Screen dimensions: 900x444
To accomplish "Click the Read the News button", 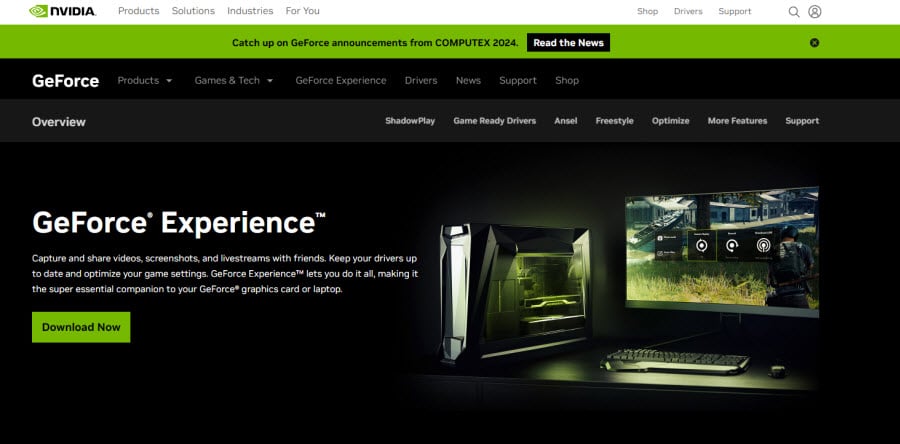I will point(568,42).
